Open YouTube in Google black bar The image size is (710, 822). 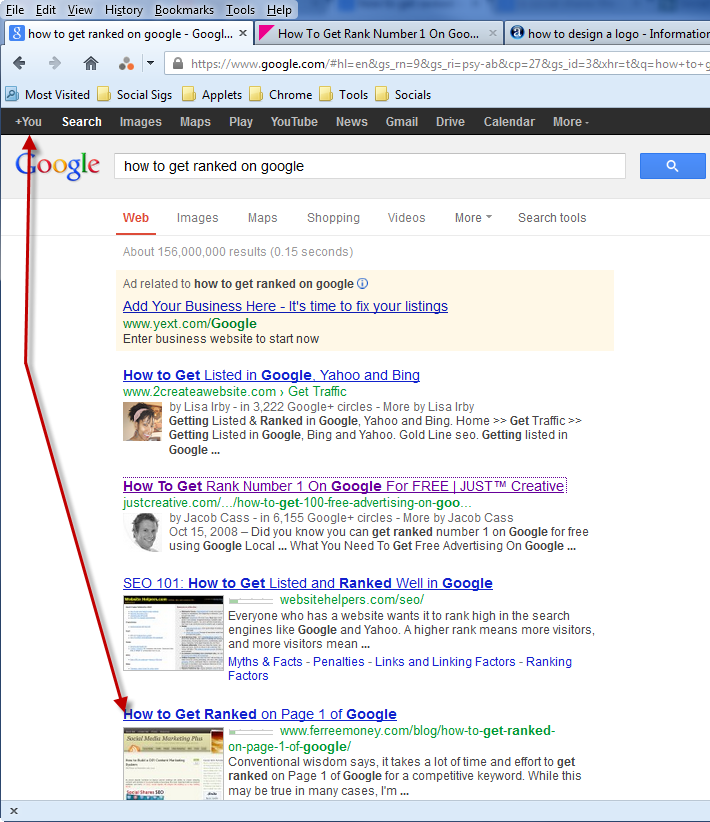pos(294,122)
